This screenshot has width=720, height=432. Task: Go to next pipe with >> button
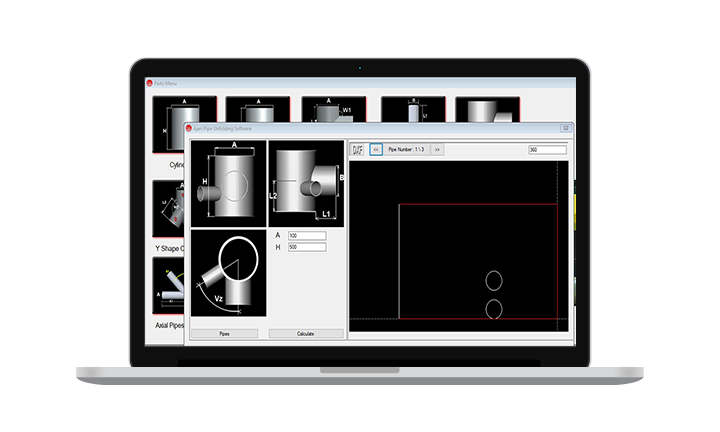(437, 150)
